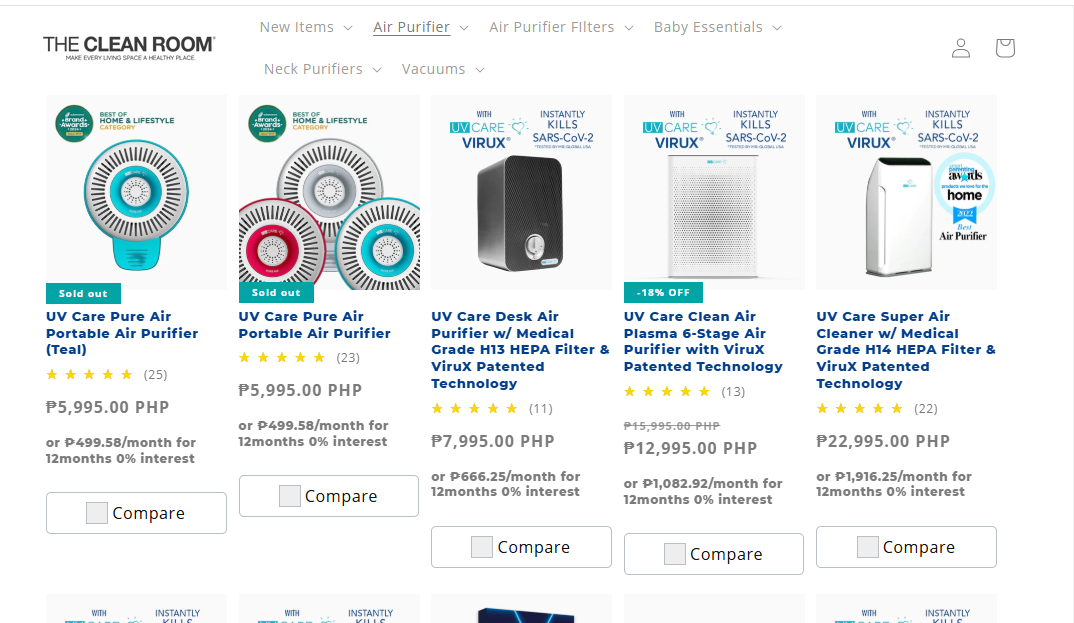The height and width of the screenshot is (623, 1074).
Task: Click the UV Care Desk Air Purifier product image
Action: 521,192
